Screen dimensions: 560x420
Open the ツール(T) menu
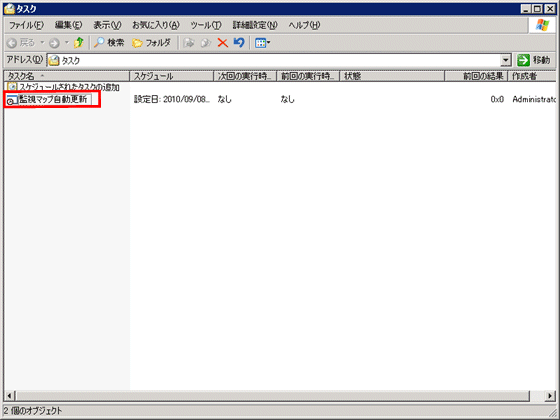pos(206,25)
